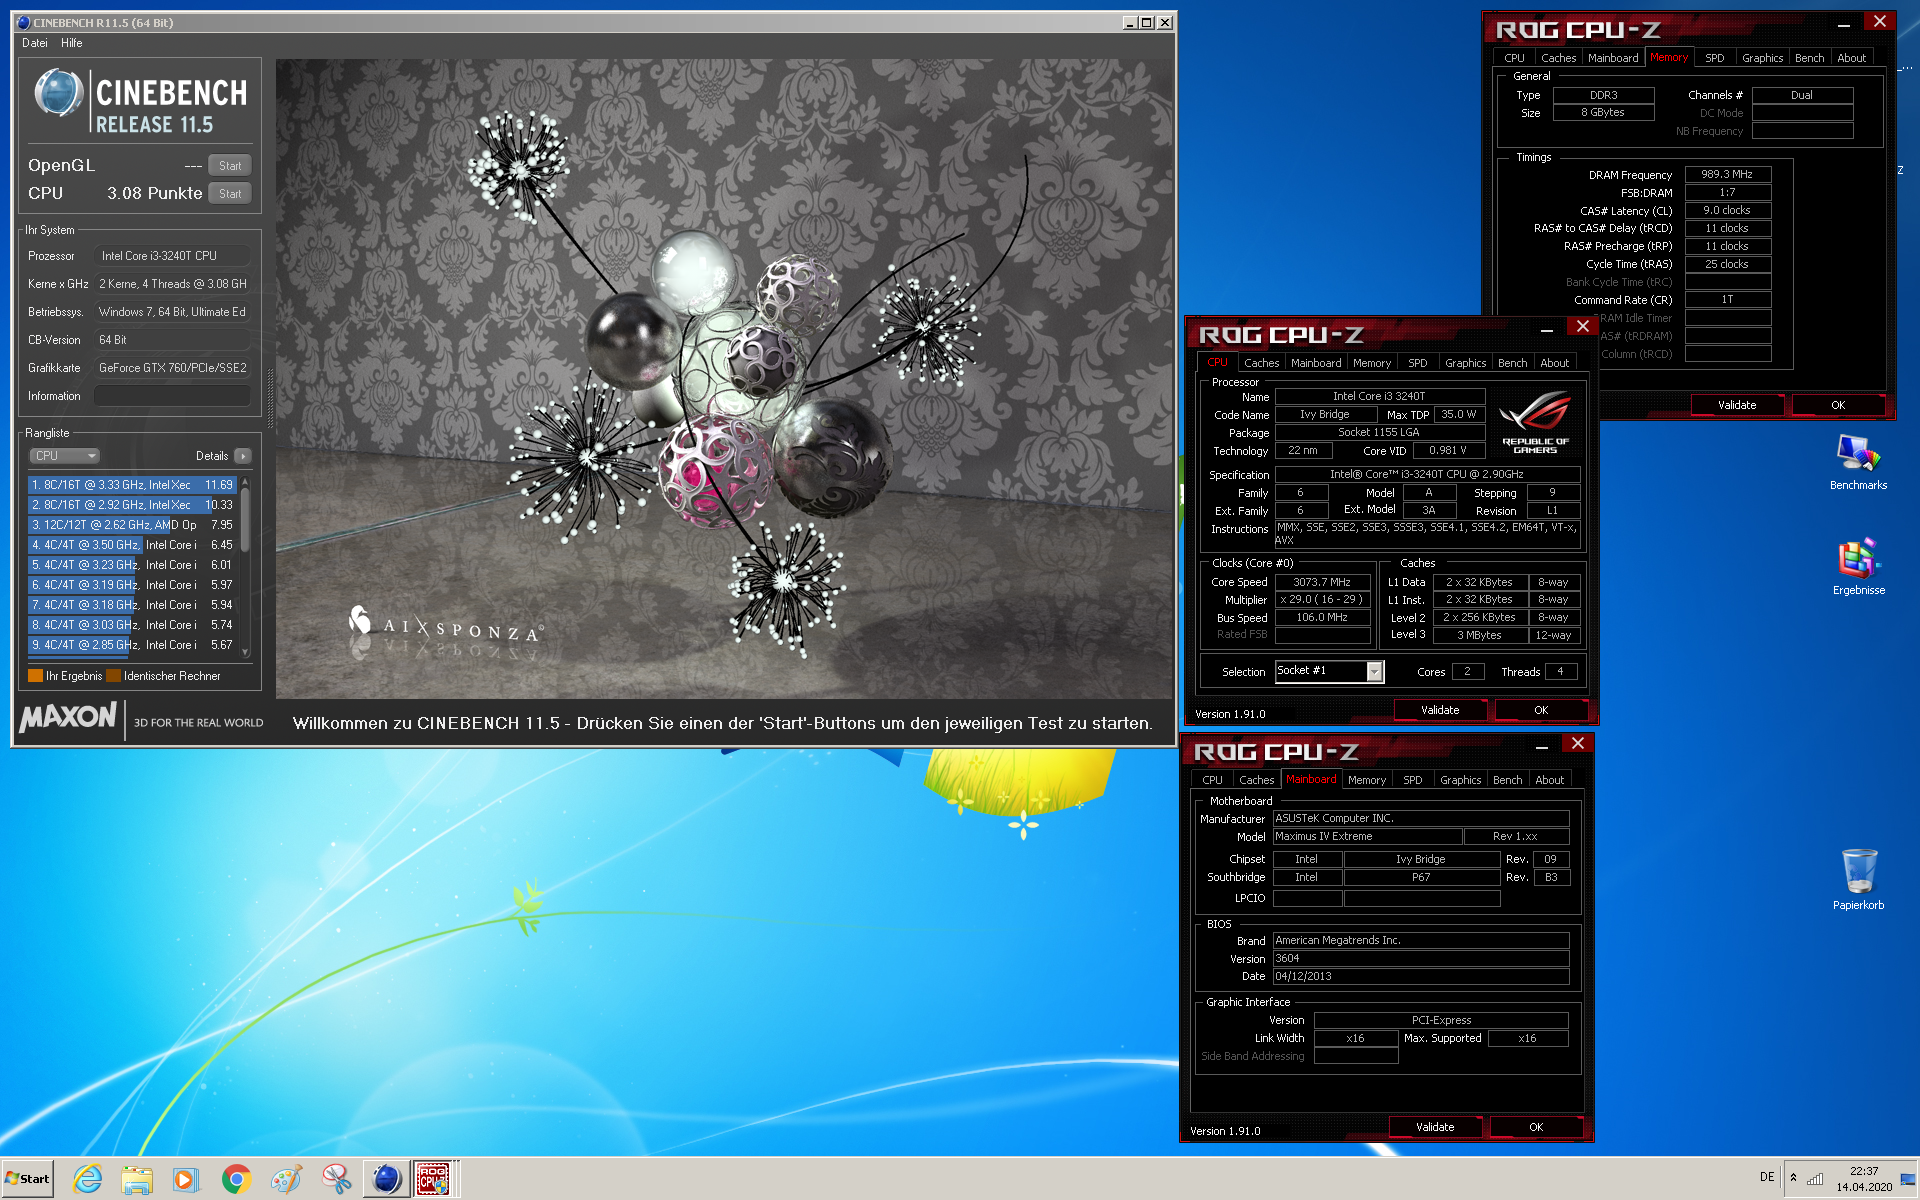
Task: Select ranking entry 4C/4T @ 2.85 GHz
Action: click(x=132, y=645)
